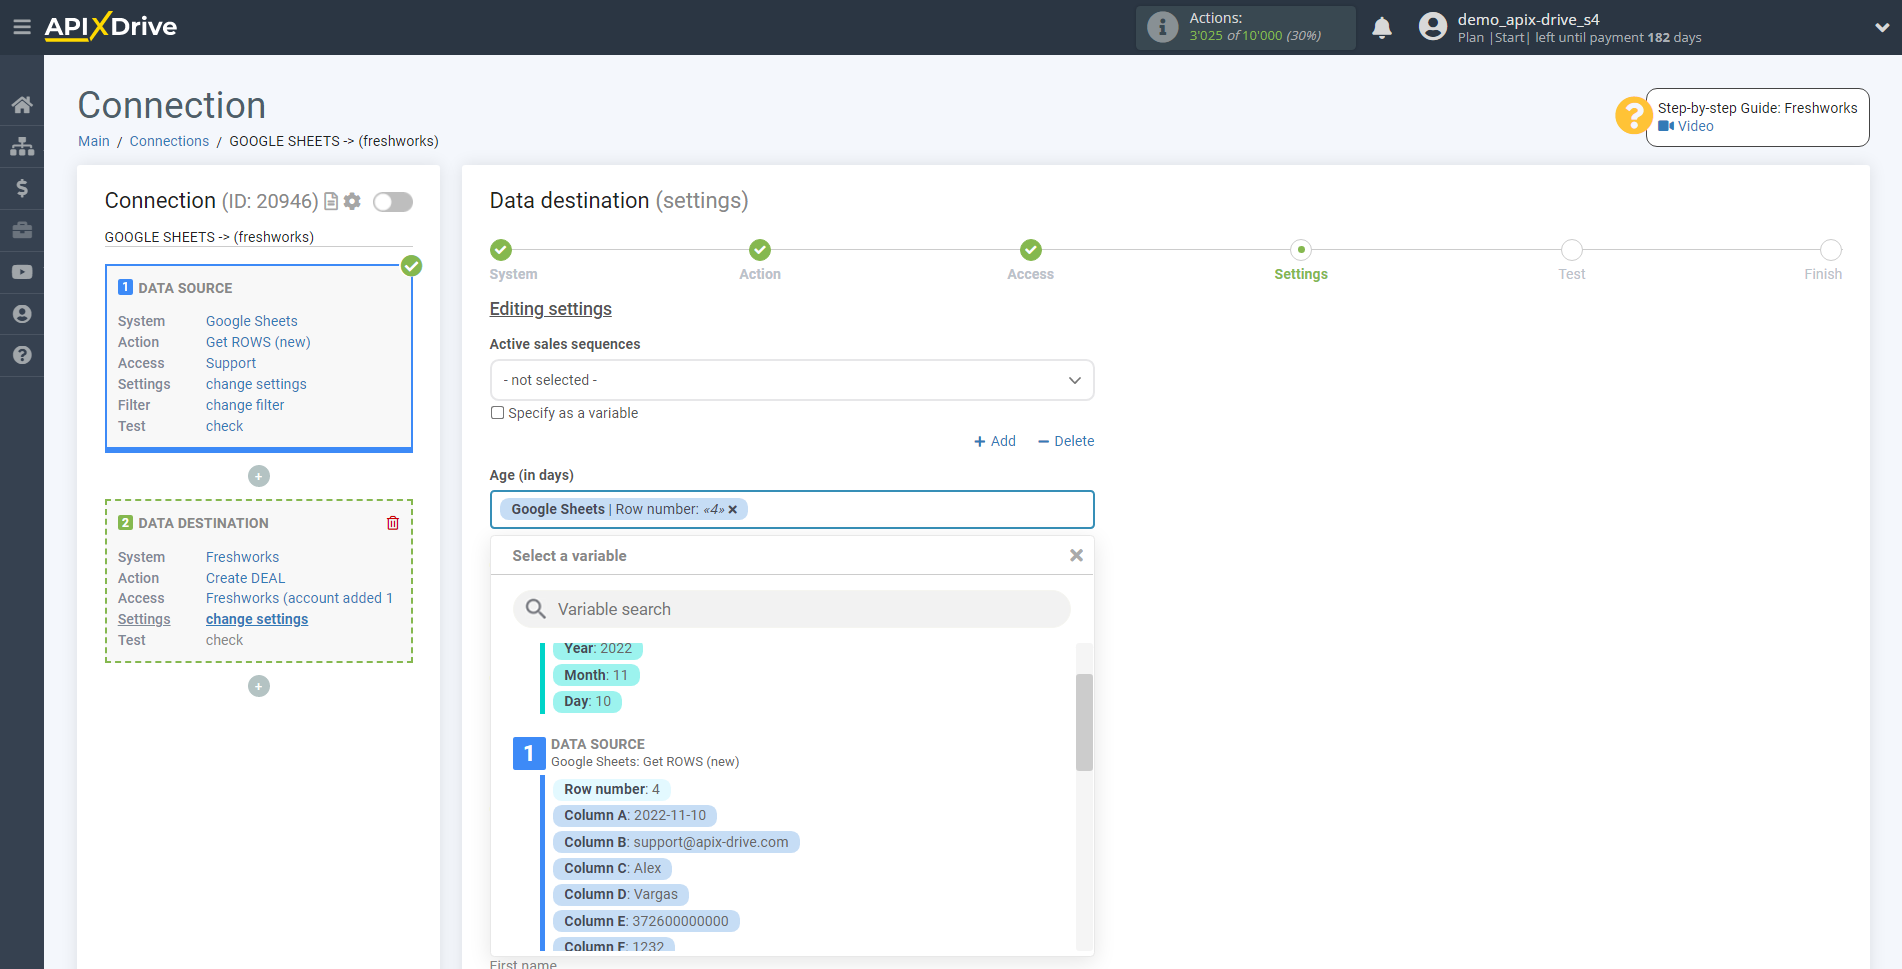
Task: Click data source change settings
Action: click(256, 384)
